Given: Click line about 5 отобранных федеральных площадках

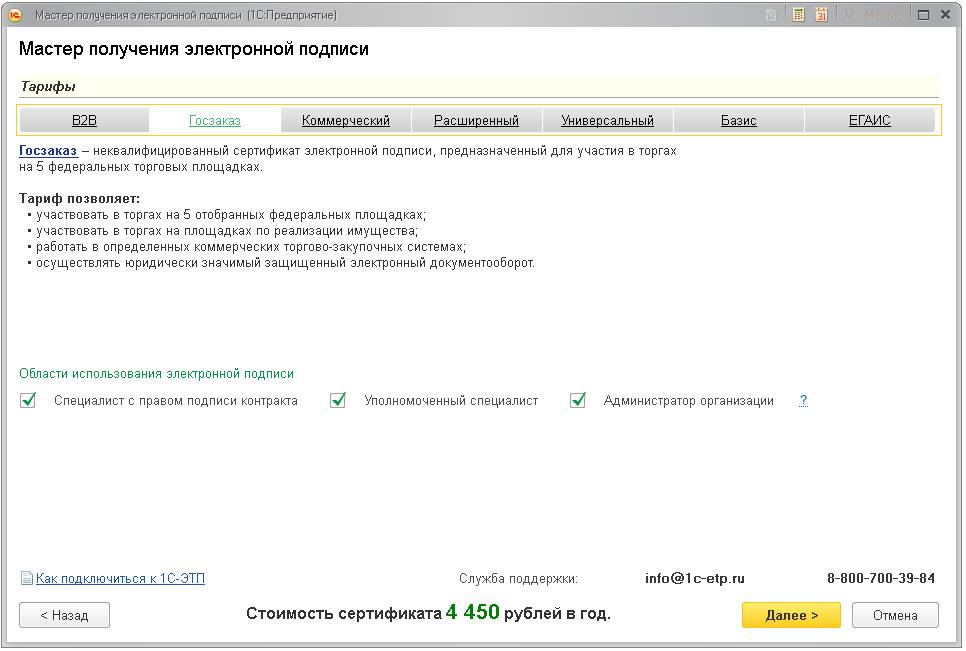Looking at the screenshot, I should click(231, 214).
